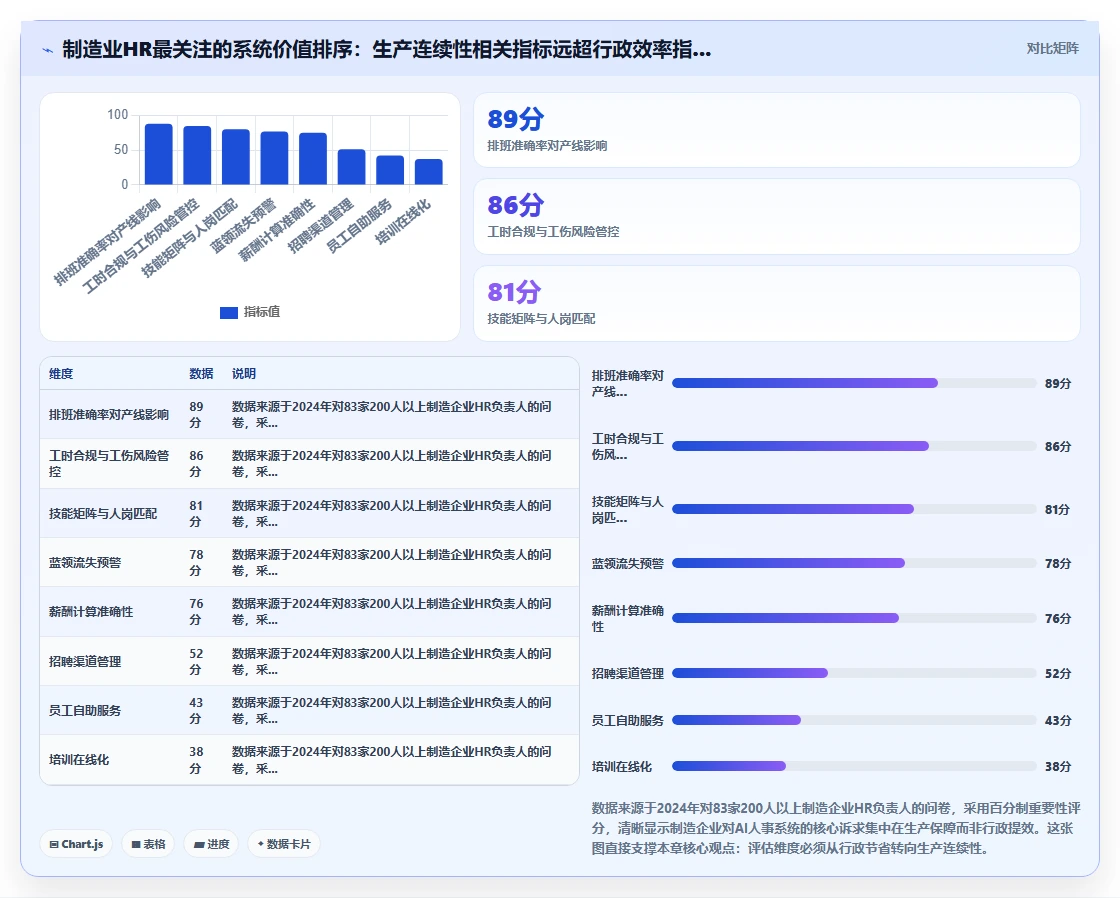Click the 76分 value beside the progress bar
This screenshot has width=1120, height=898.
click(x=1058, y=619)
